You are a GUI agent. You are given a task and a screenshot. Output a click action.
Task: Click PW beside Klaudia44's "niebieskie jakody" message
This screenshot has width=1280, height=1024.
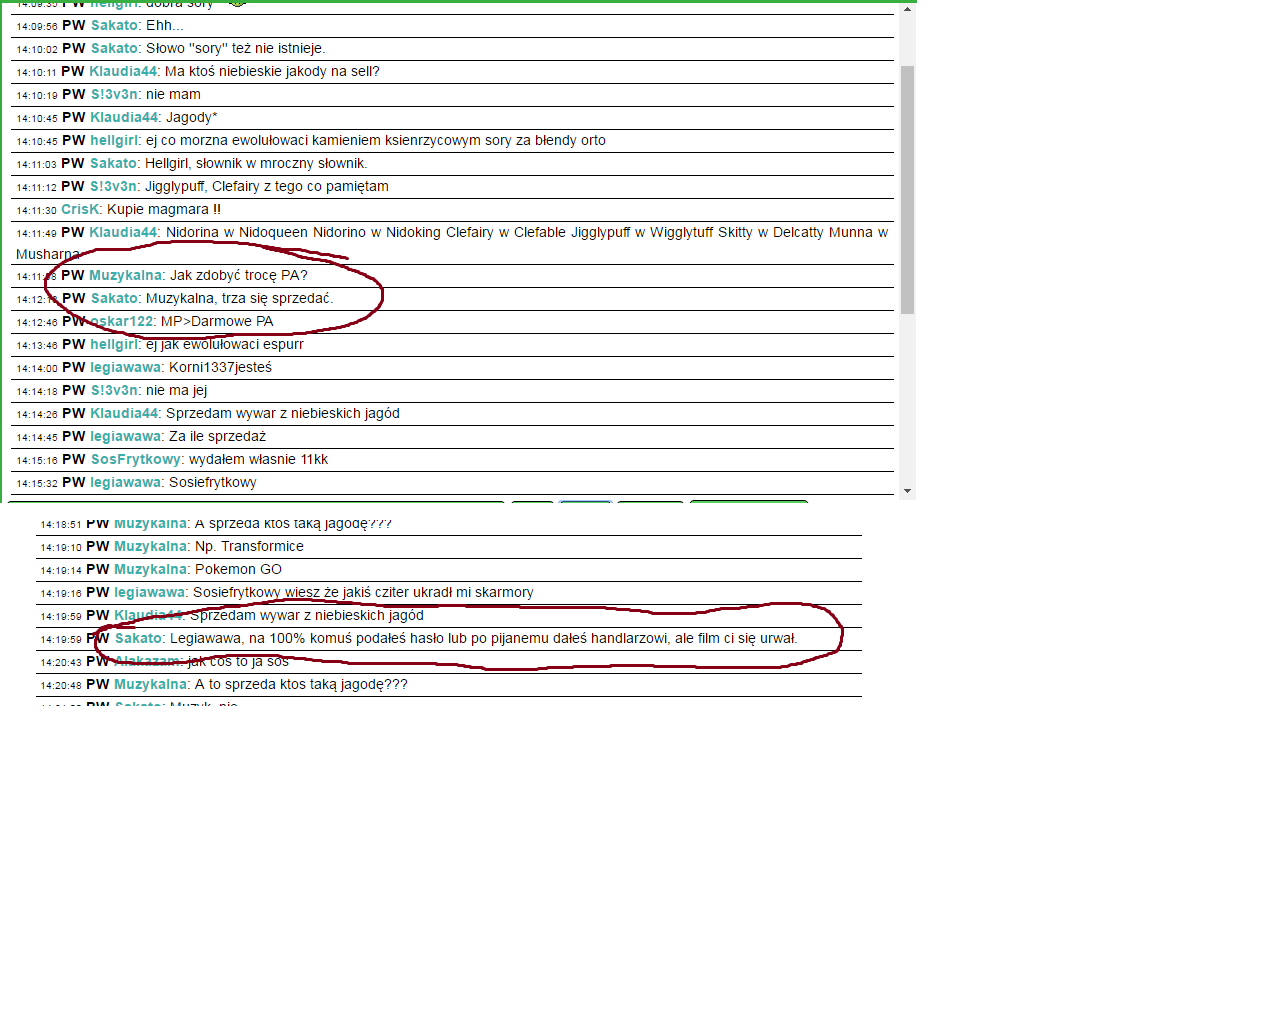[x=73, y=72]
